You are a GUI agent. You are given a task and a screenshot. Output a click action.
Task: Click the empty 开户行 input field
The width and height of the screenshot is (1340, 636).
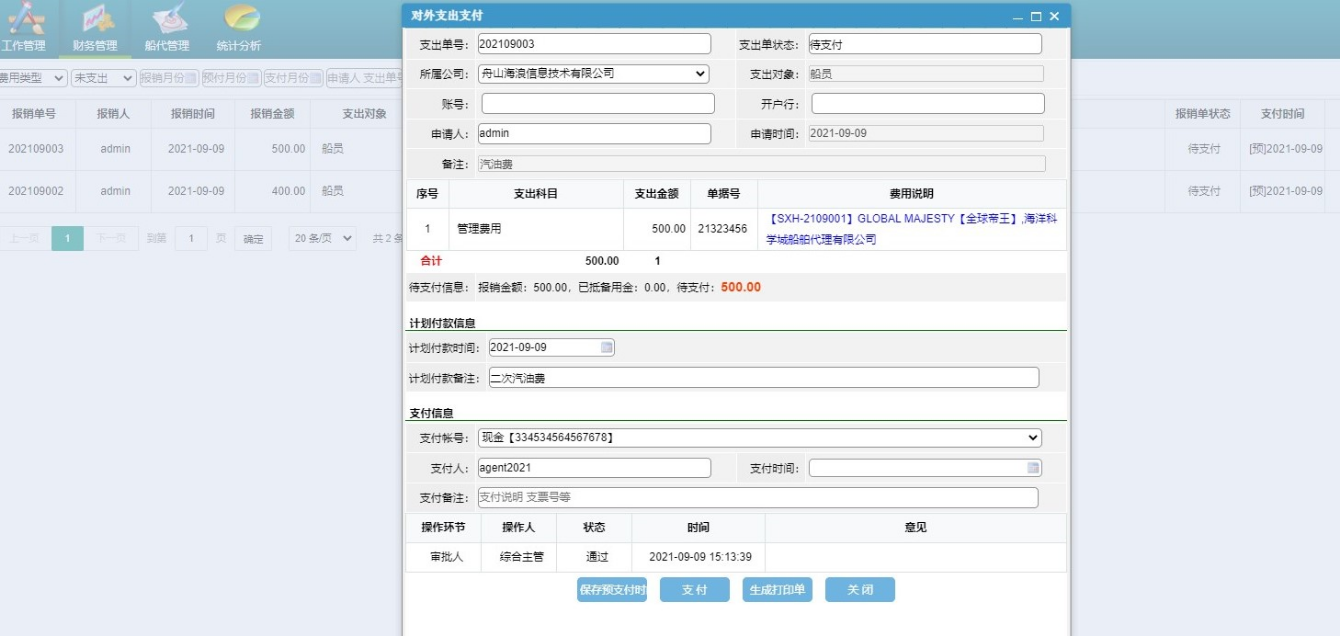927,104
